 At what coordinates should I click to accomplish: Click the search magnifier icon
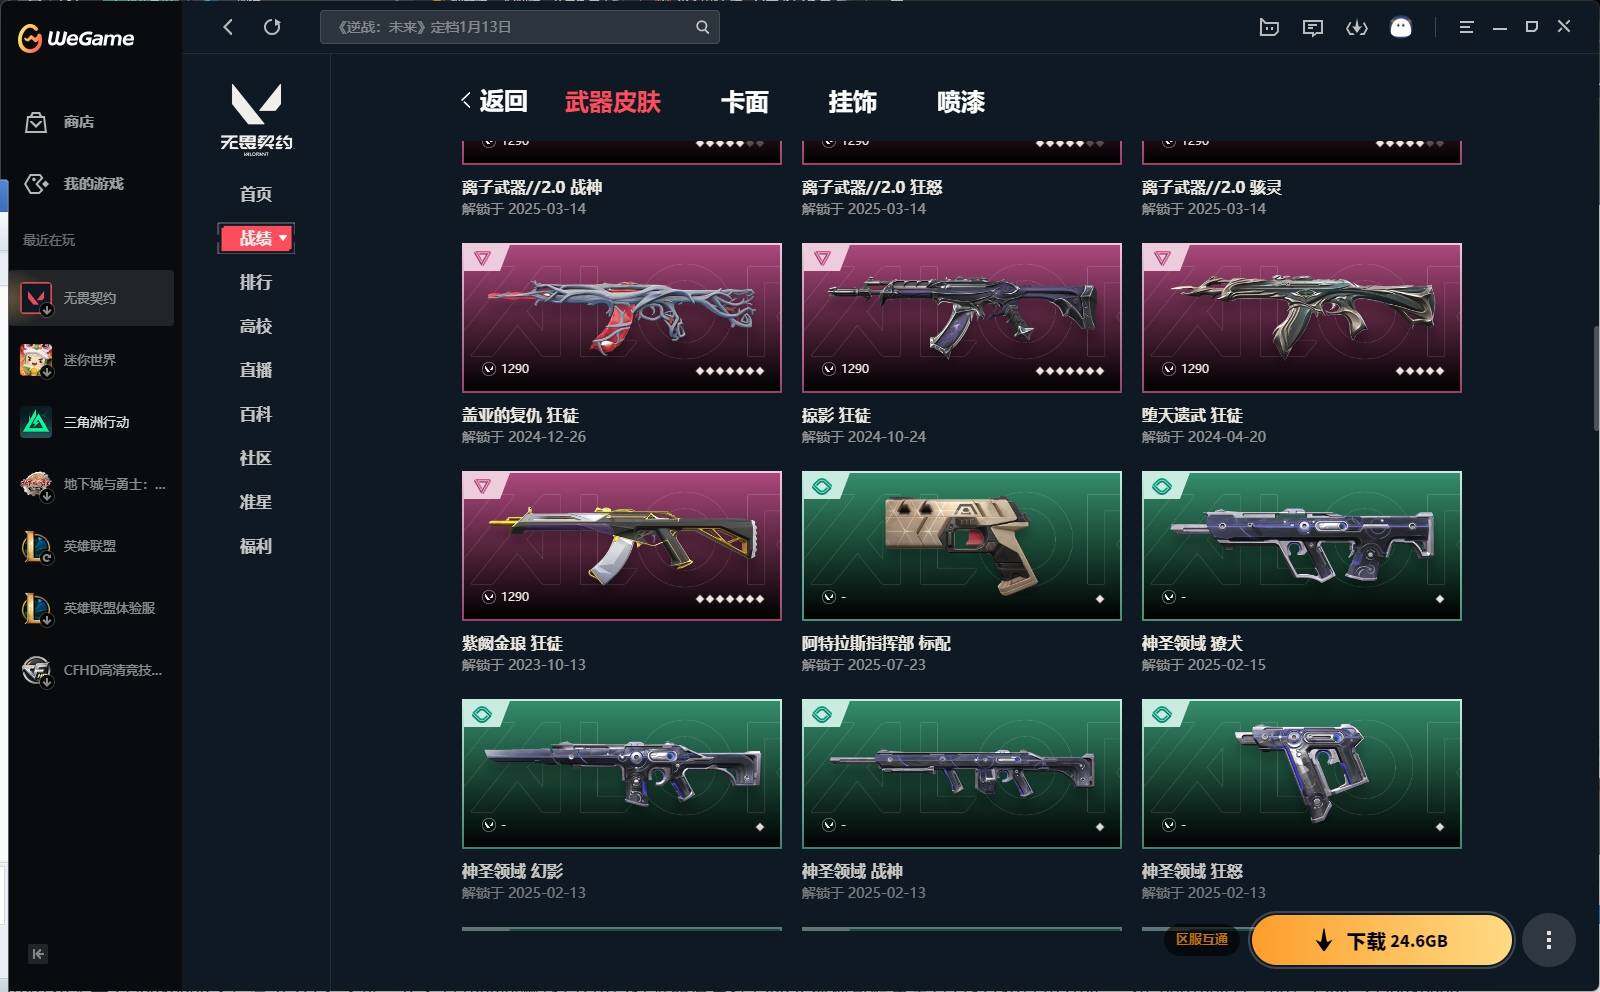703,27
